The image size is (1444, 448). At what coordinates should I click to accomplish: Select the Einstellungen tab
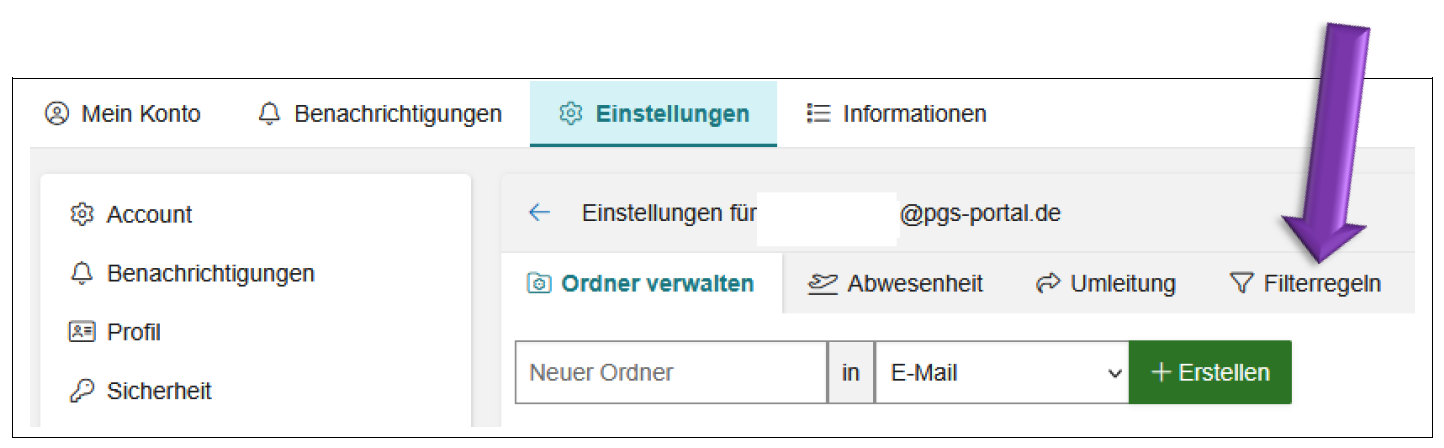click(654, 114)
